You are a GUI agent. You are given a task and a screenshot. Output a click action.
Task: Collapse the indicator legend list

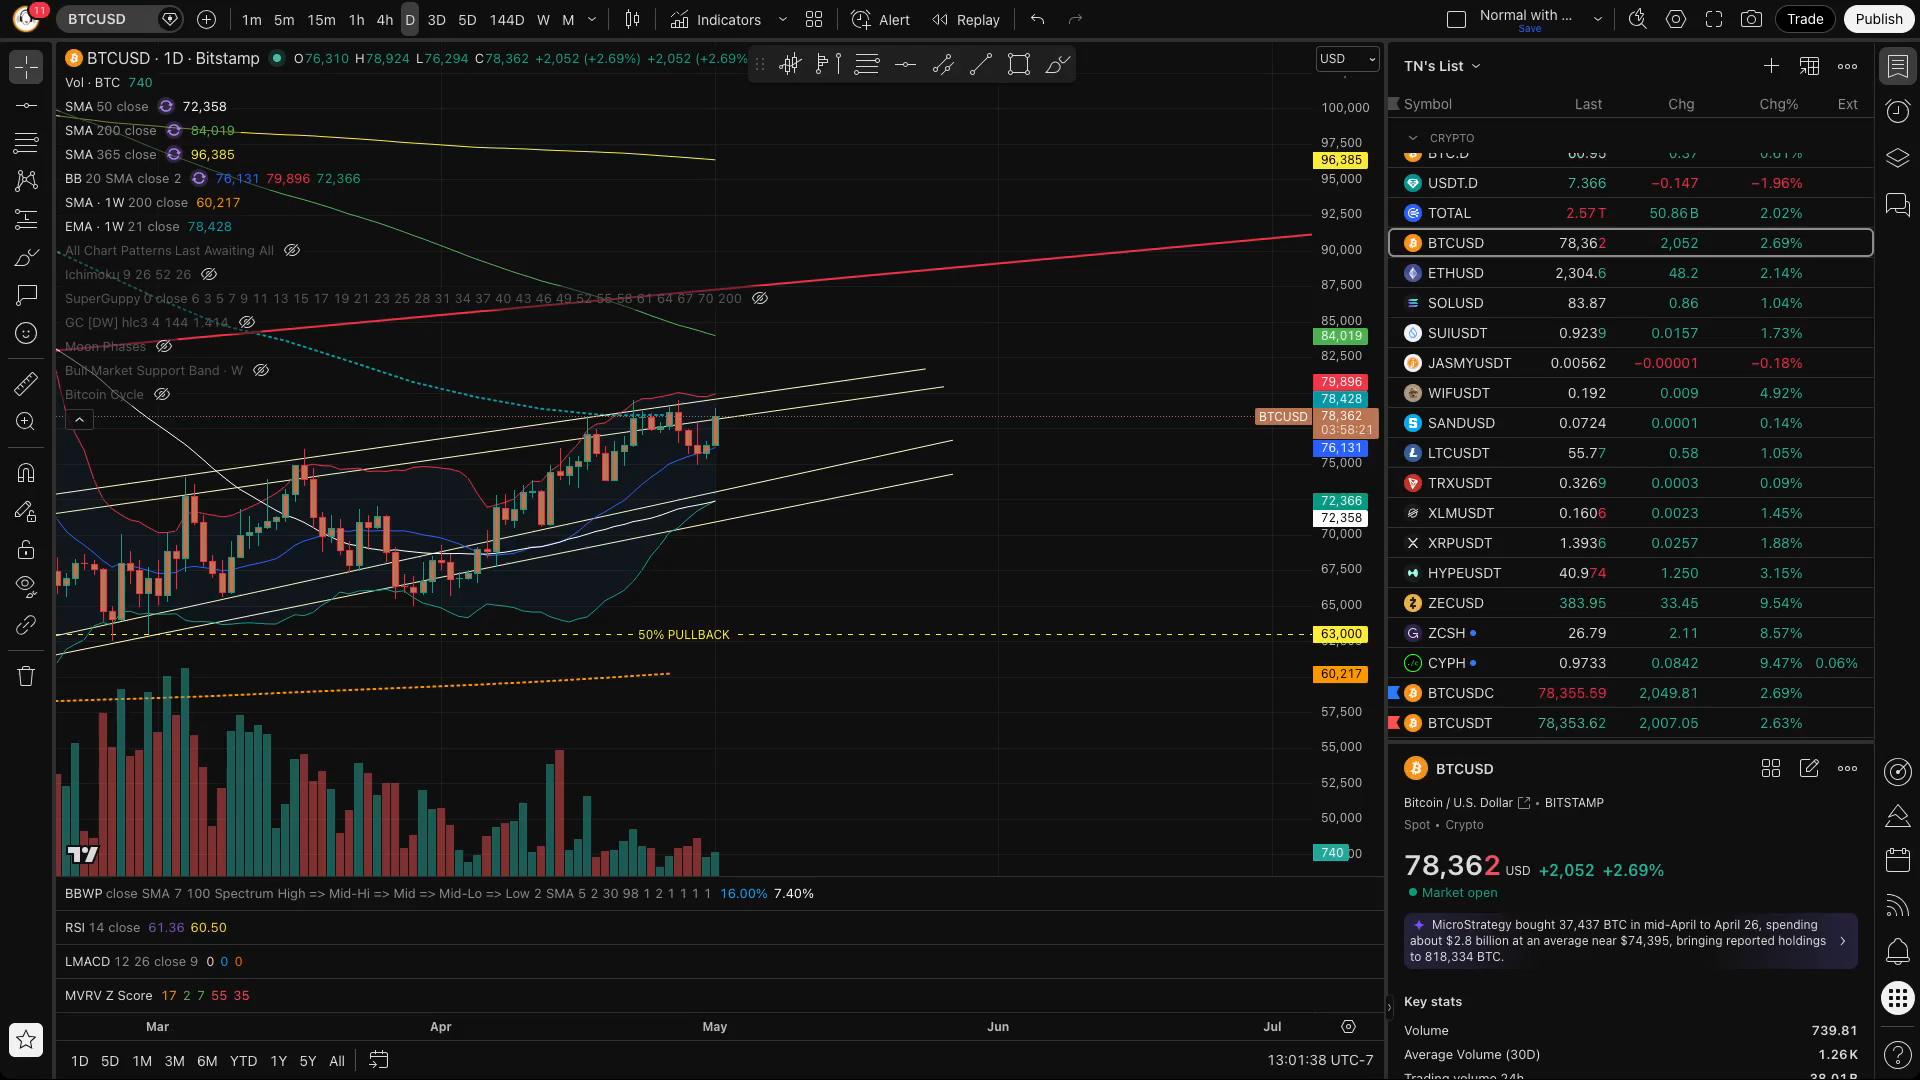pos(79,420)
